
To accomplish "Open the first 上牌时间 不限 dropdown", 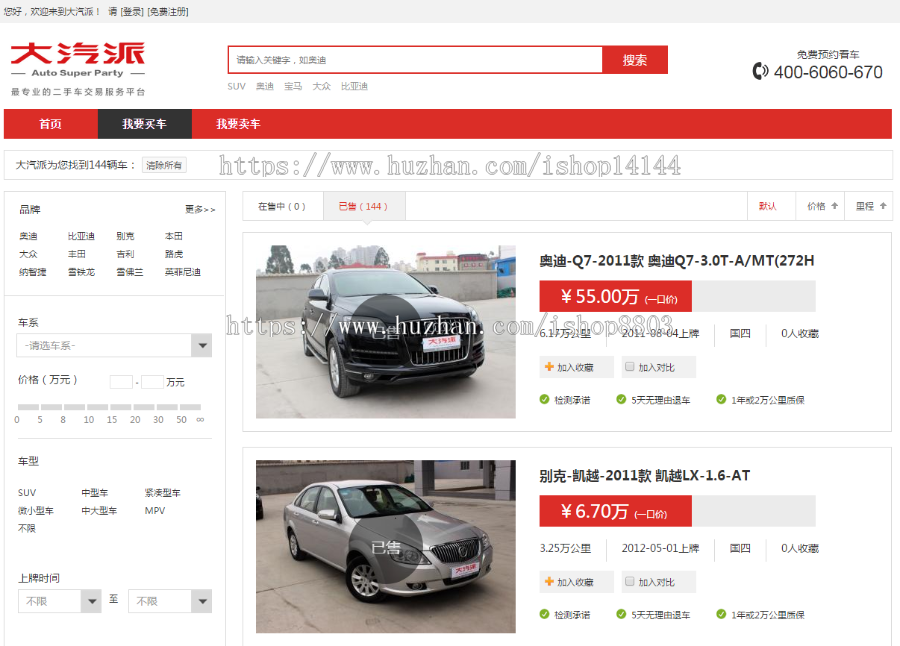I will click(58, 601).
